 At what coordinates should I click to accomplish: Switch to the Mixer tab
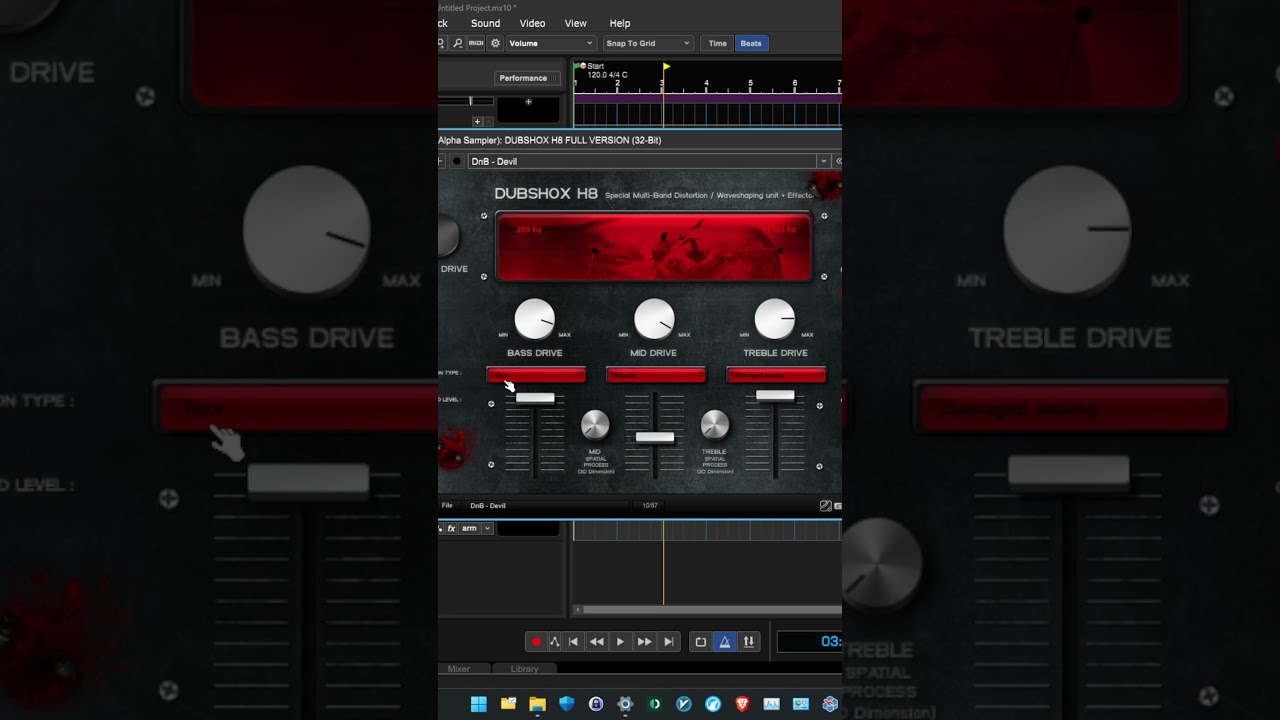[x=459, y=669]
